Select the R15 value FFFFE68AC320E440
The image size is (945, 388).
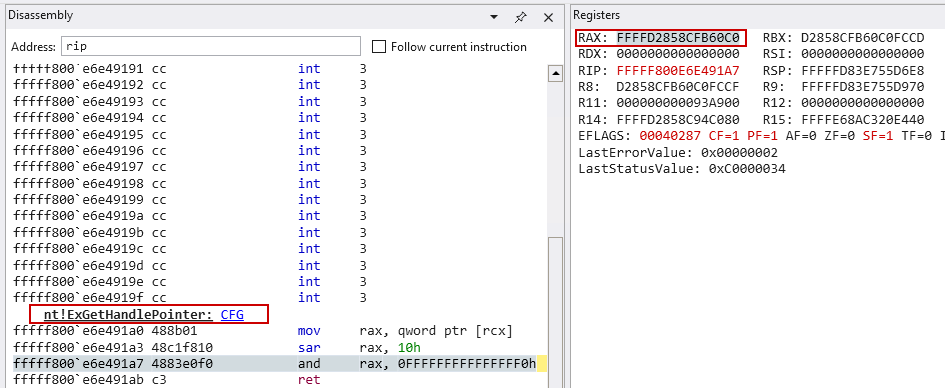coord(862,119)
